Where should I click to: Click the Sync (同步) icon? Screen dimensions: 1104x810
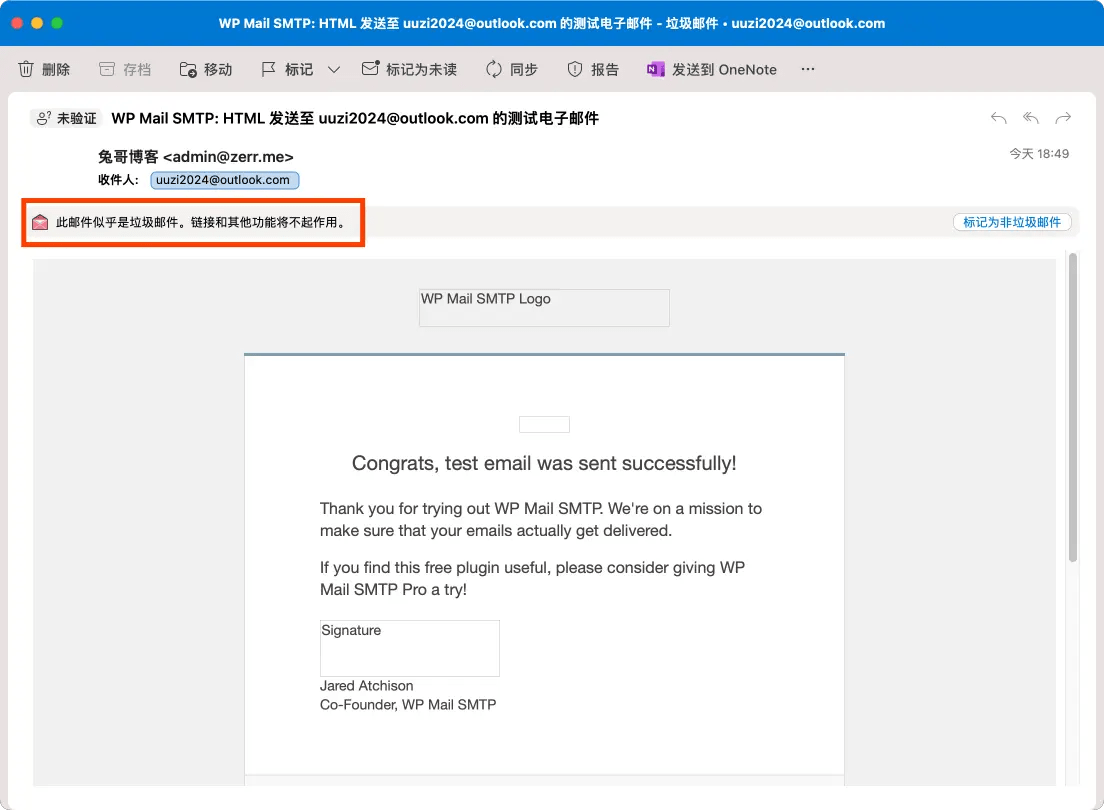pos(494,69)
